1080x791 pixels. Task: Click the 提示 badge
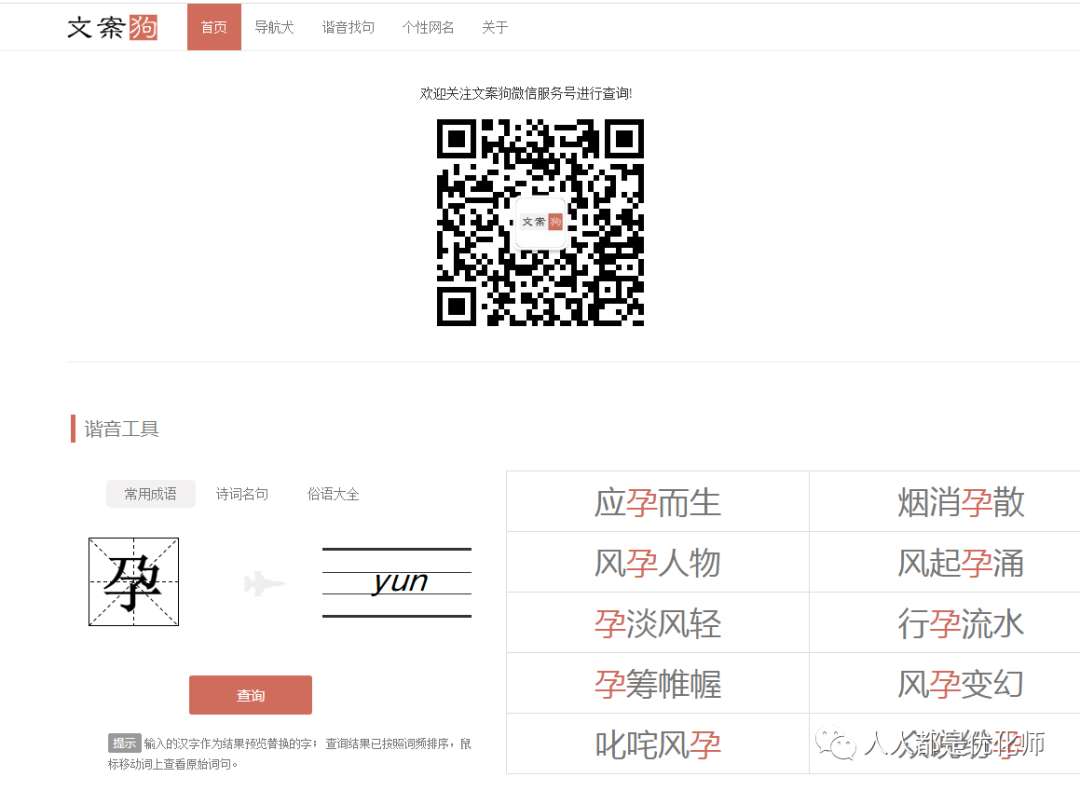tap(124, 743)
